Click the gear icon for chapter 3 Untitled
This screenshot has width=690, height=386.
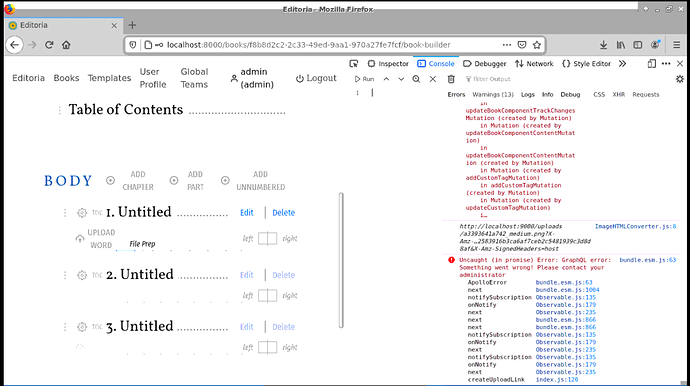click(82, 327)
